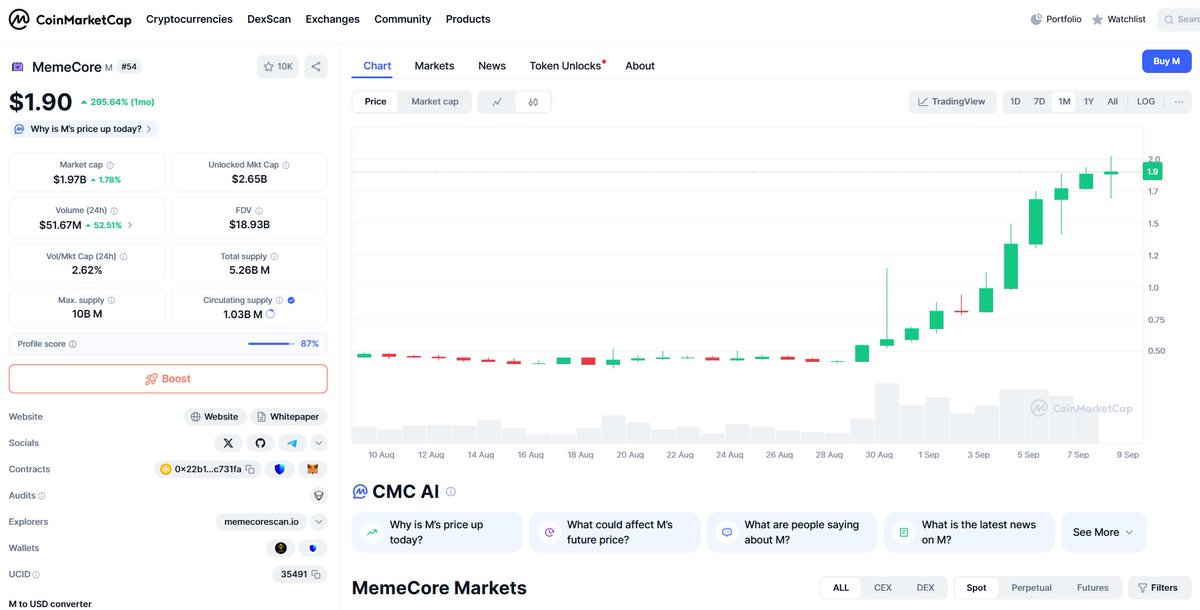Filter markets by DEX
The image size is (1200, 610).
tap(926, 588)
